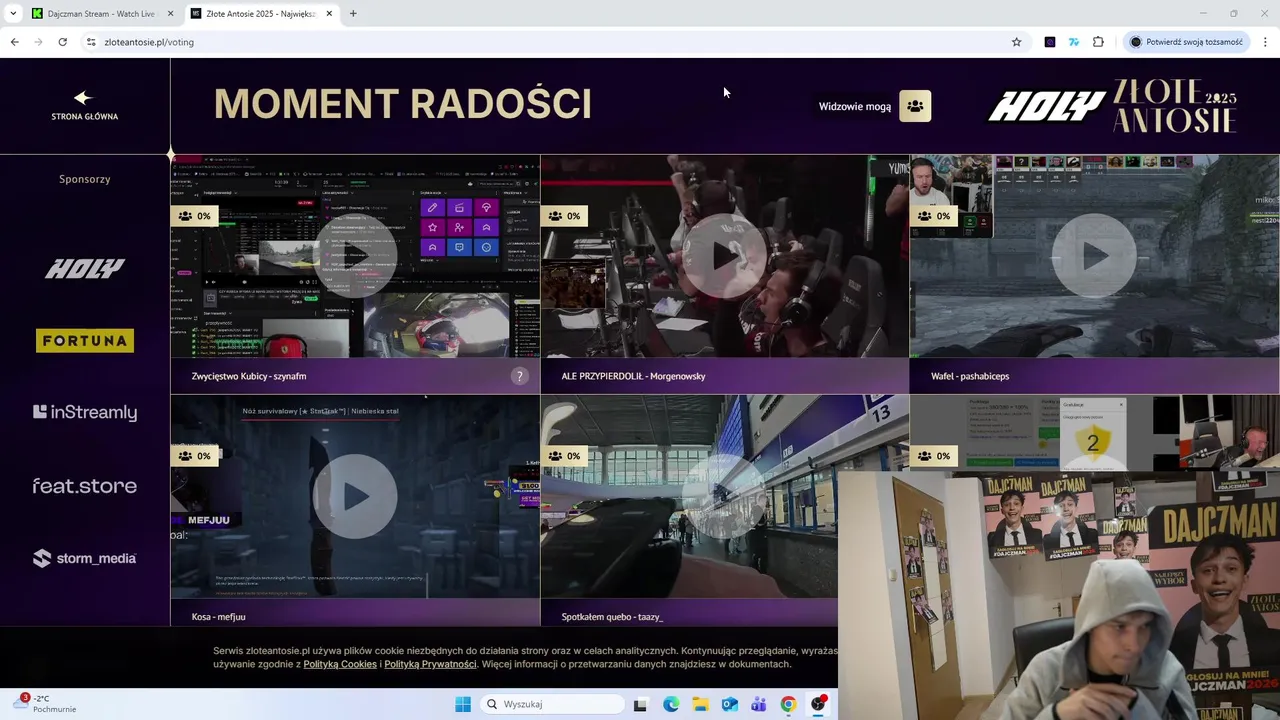Open the inStreamly sponsor logo

(85, 412)
